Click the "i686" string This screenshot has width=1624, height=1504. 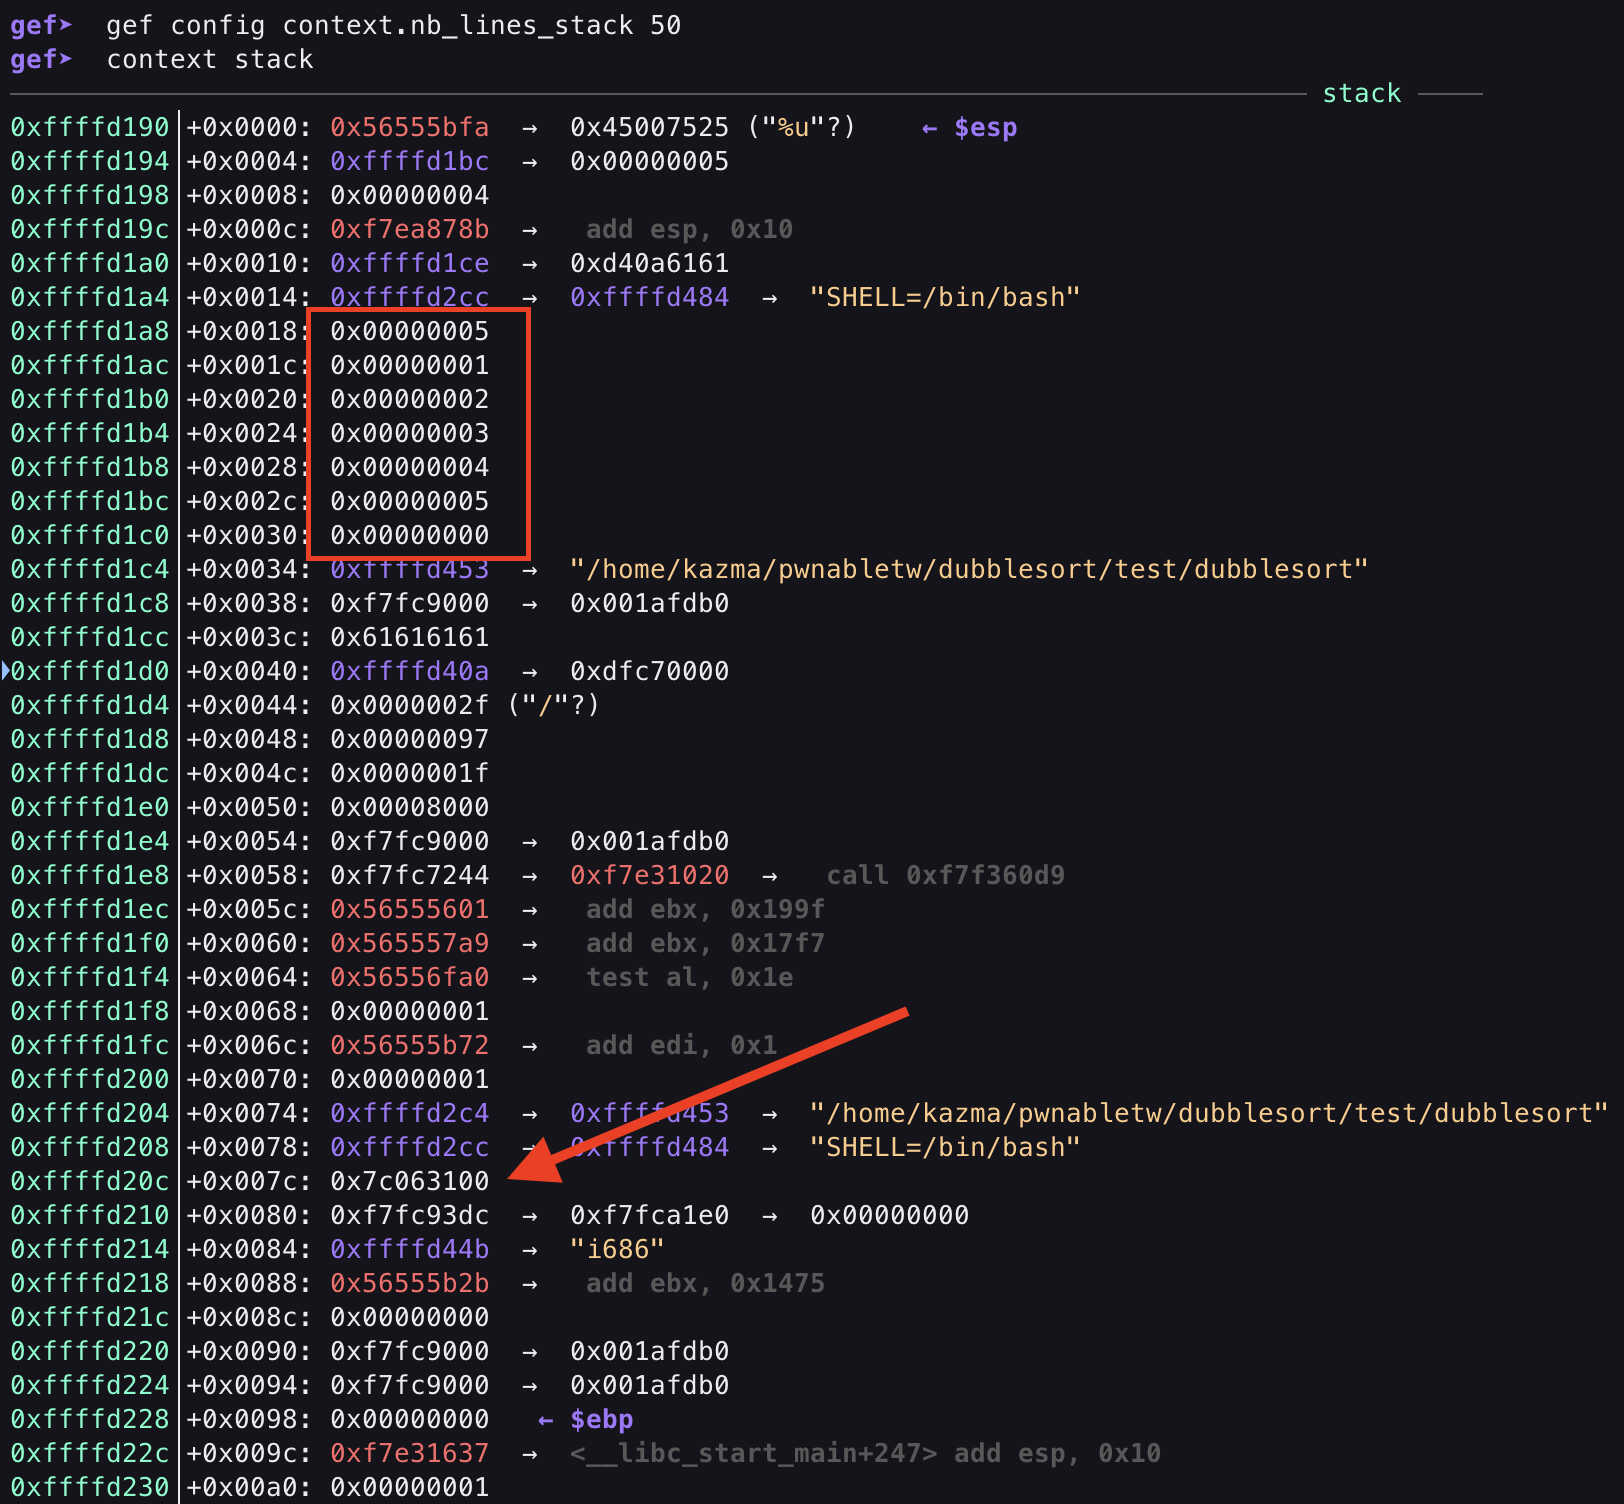(617, 1249)
